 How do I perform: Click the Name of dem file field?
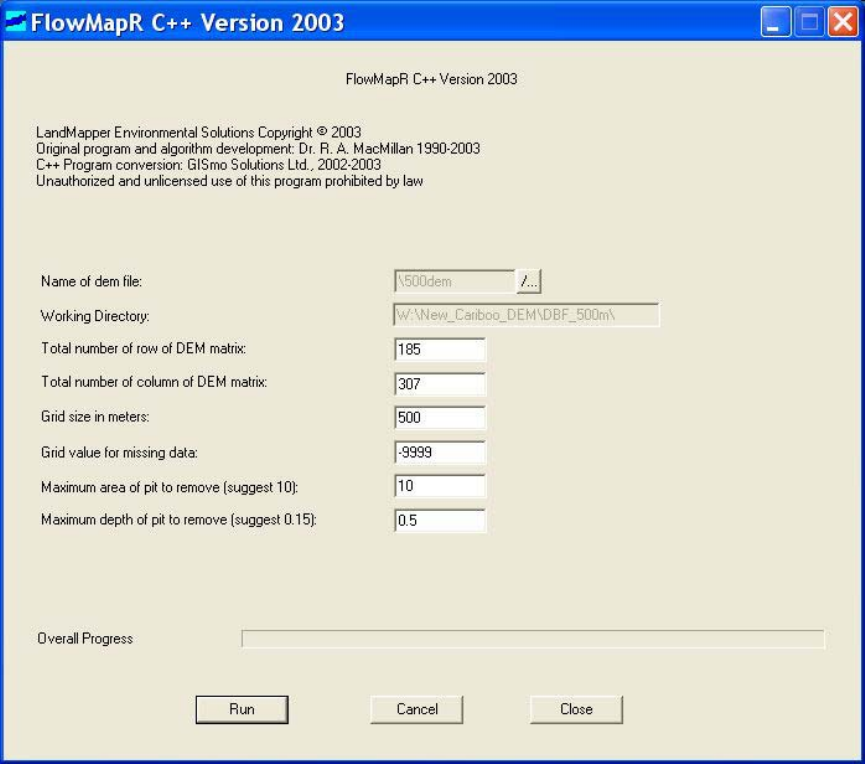click(x=455, y=281)
